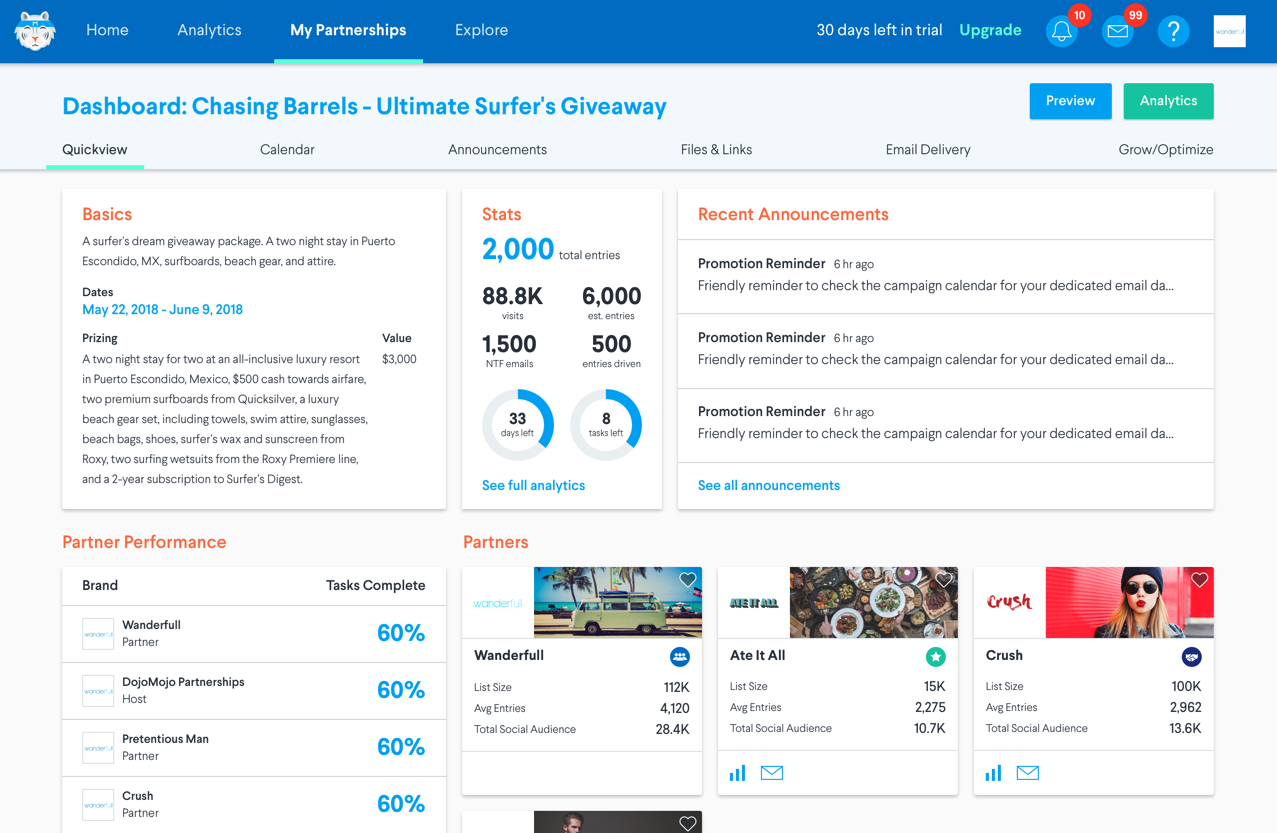This screenshot has height=833, width=1277.
Task: Open the notifications bell icon
Action: pos(1062,31)
